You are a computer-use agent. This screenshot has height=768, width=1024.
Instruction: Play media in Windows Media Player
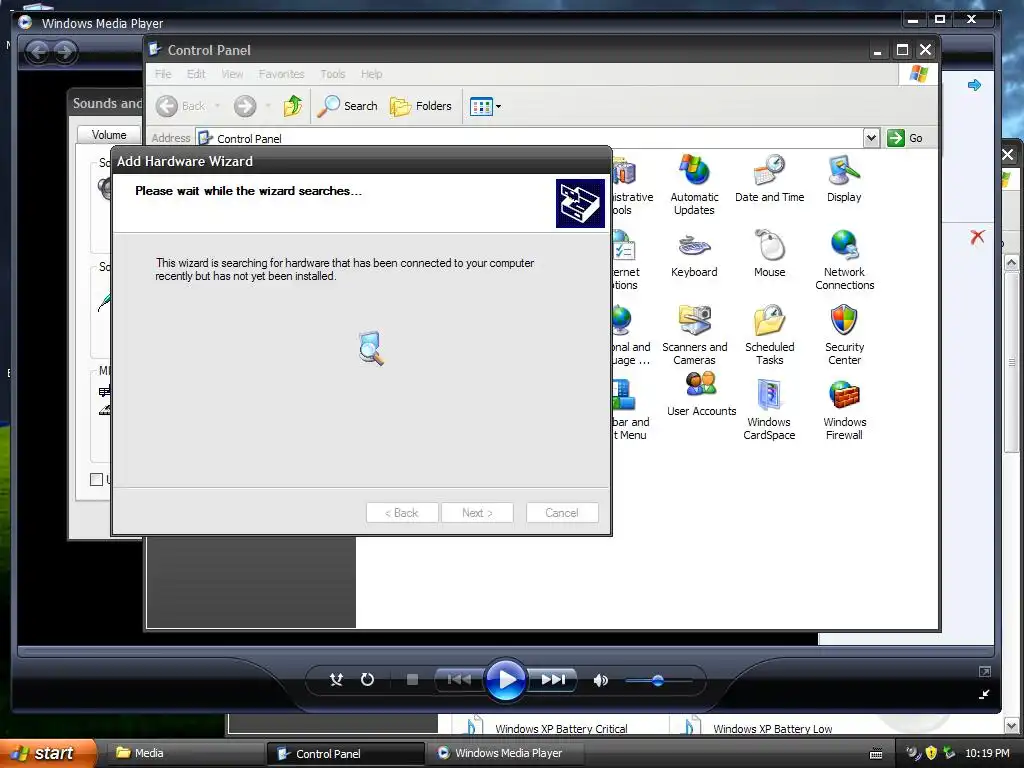click(505, 680)
